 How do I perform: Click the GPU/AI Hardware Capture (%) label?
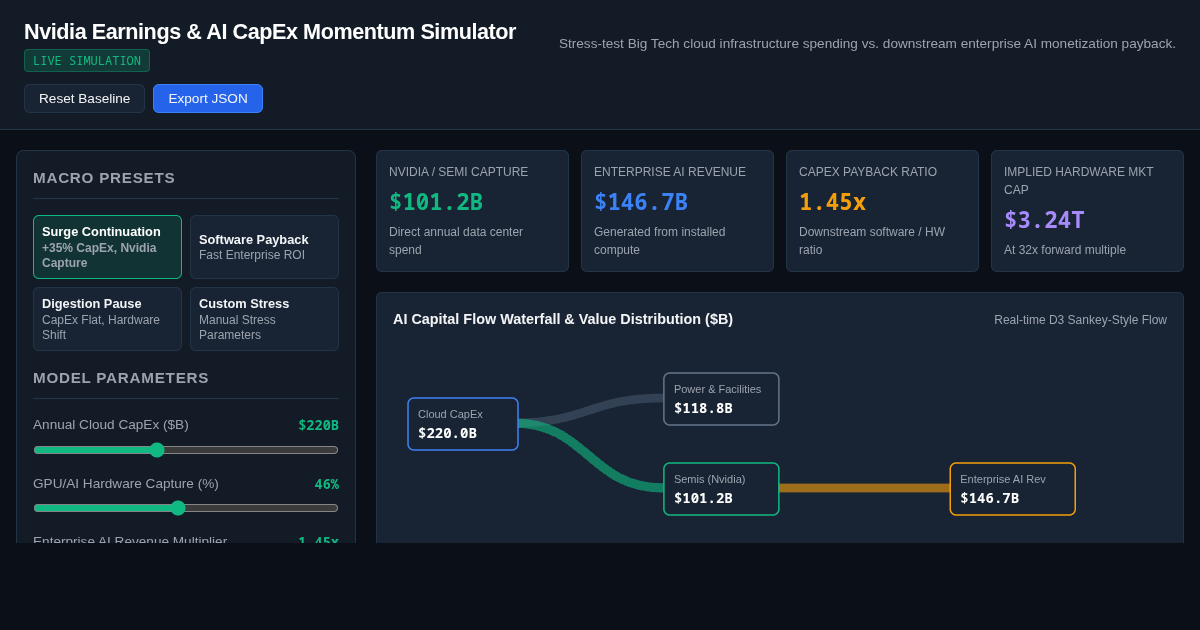point(126,484)
